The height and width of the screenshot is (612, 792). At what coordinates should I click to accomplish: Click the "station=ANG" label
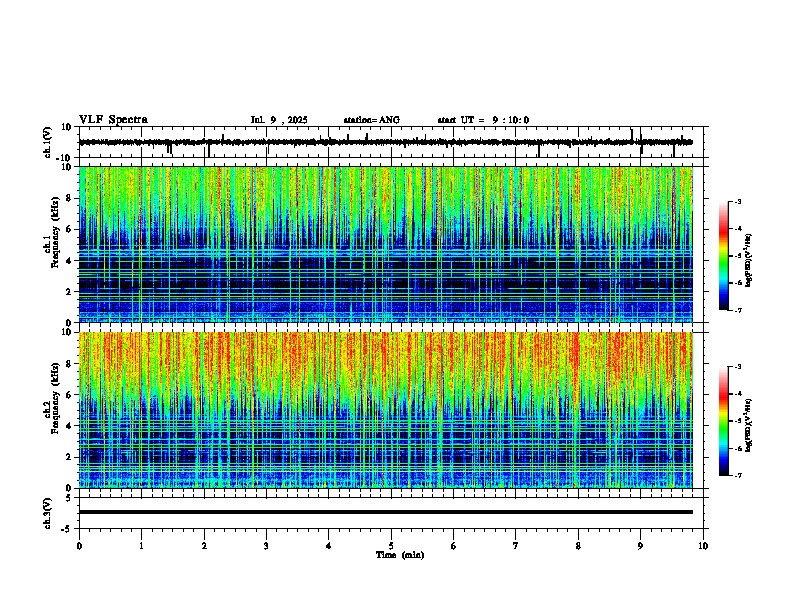click(x=372, y=120)
